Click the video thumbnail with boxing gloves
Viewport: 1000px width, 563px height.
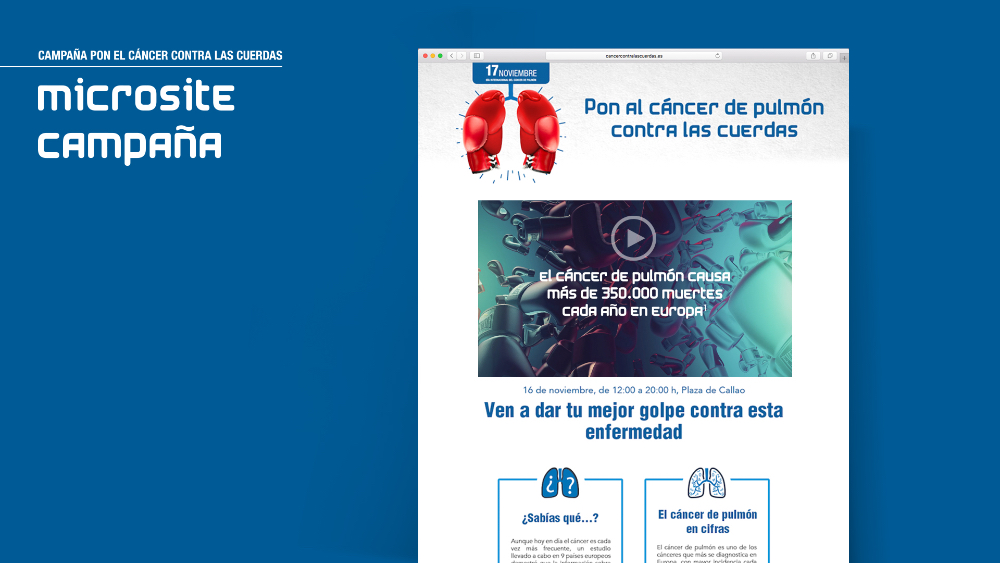[x=635, y=288]
